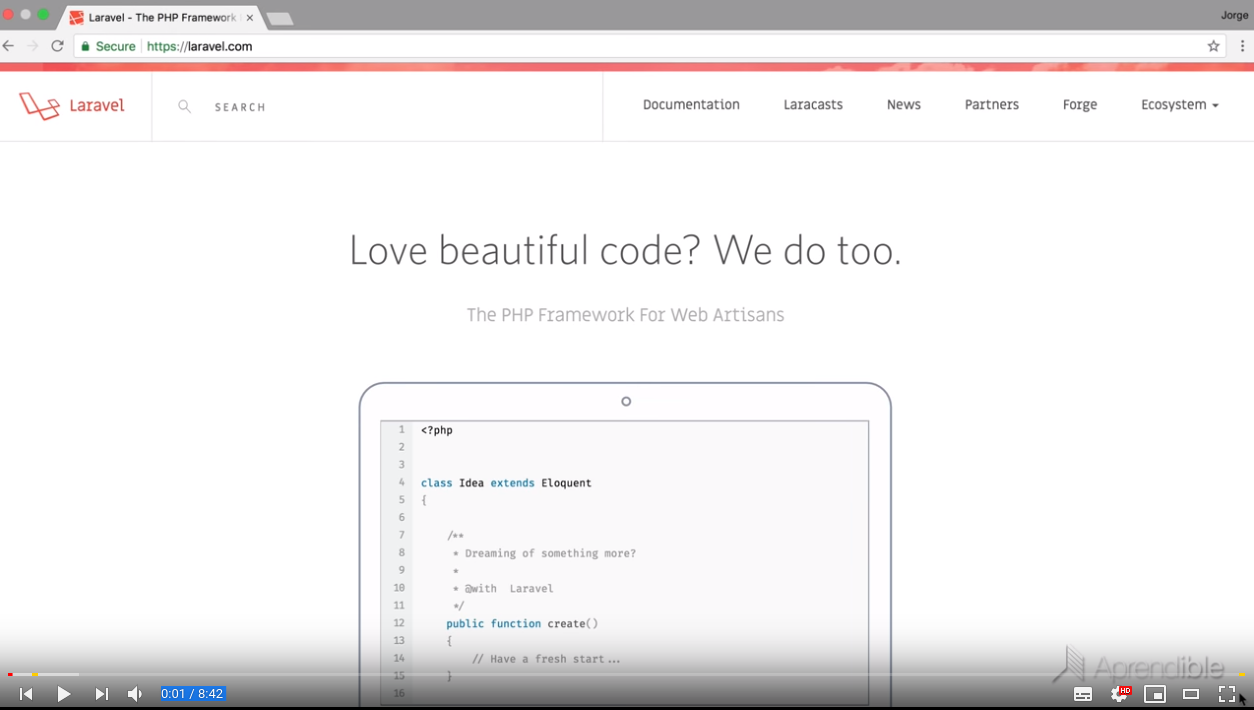
Task: Select the Laravel - The PHP Framework tab
Action: click(160, 18)
